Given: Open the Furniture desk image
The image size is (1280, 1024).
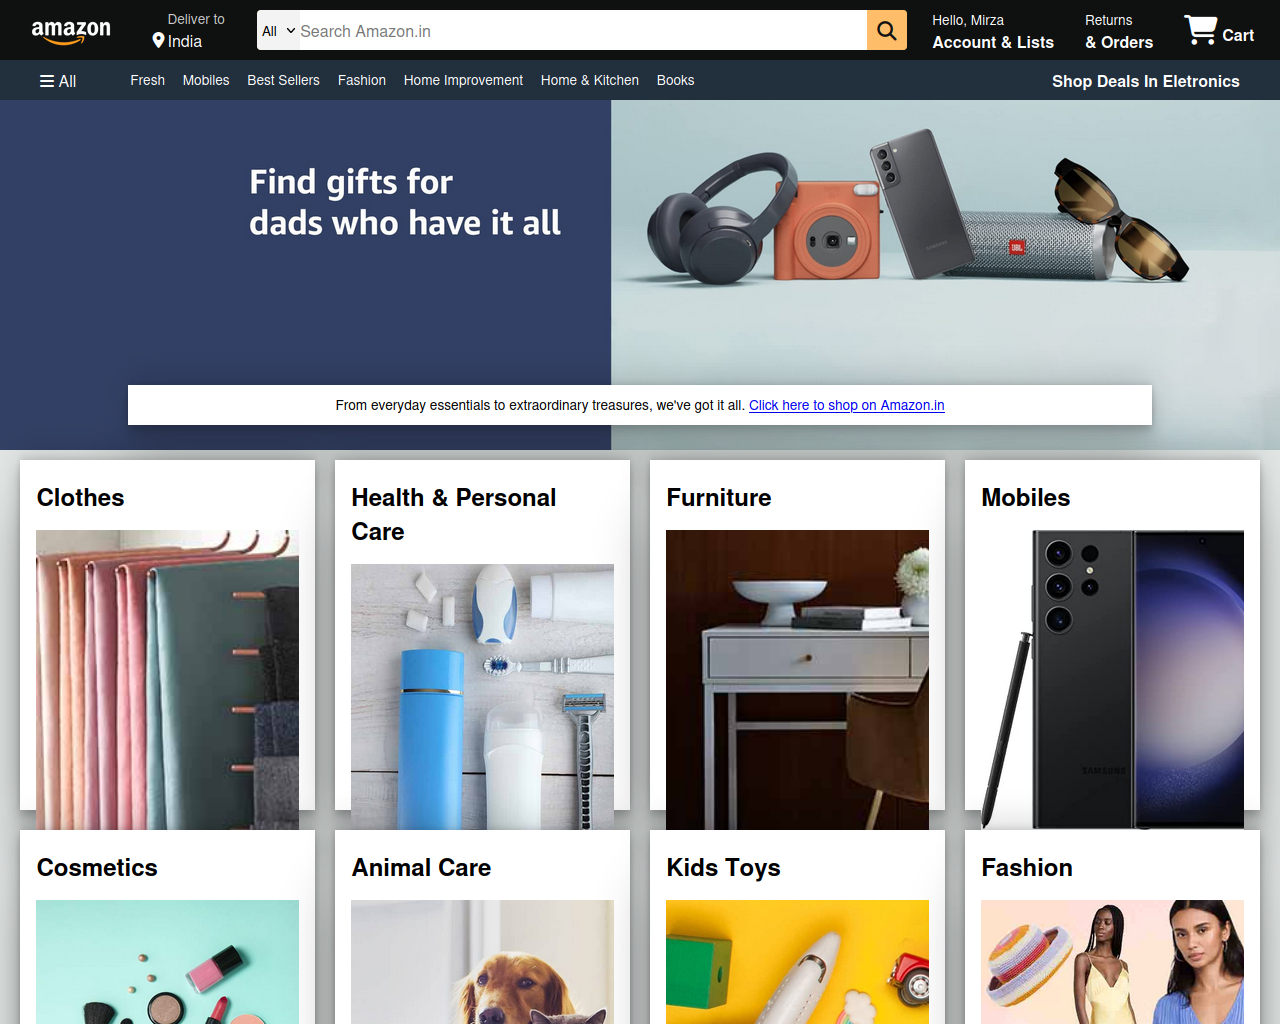Looking at the screenshot, I should [797, 680].
